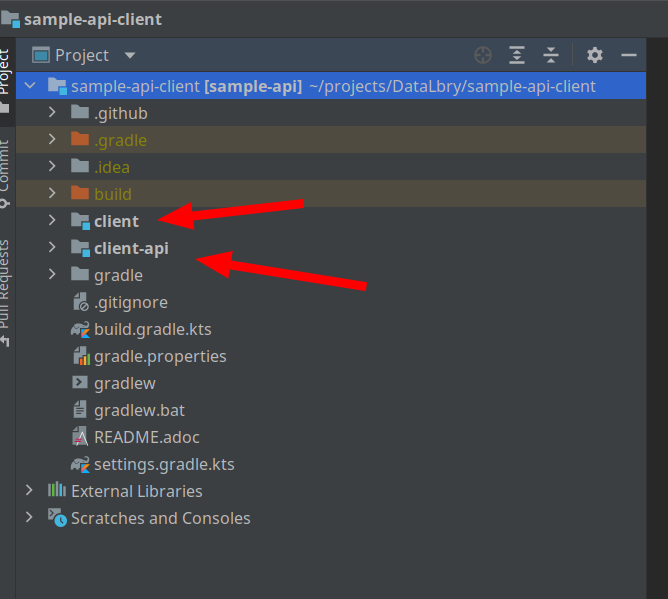This screenshot has width=668, height=599.
Task: Click the settings.gradle.kts file
Action: point(164,464)
